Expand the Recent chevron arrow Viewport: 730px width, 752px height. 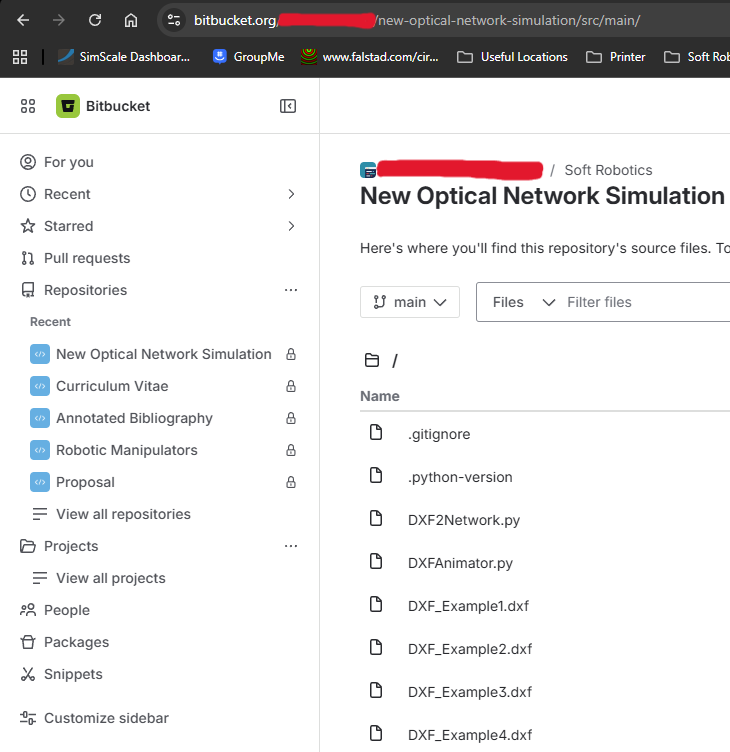tap(291, 194)
